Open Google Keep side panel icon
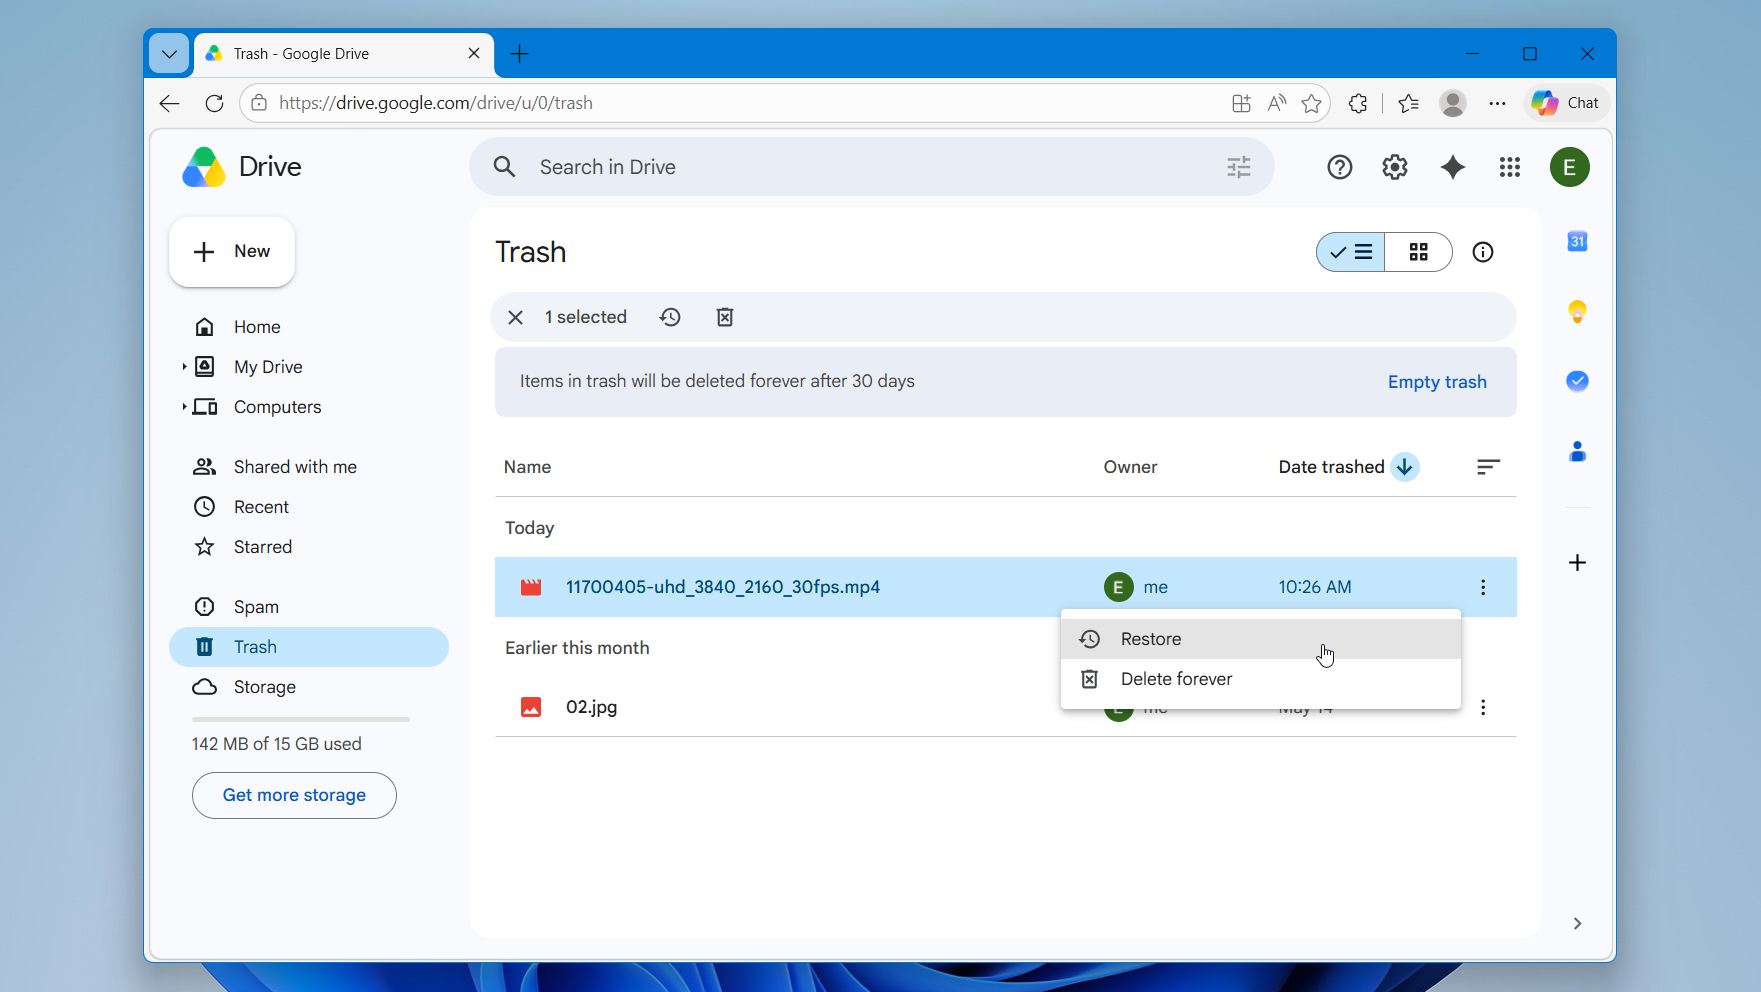This screenshot has width=1761, height=992. click(1577, 312)
